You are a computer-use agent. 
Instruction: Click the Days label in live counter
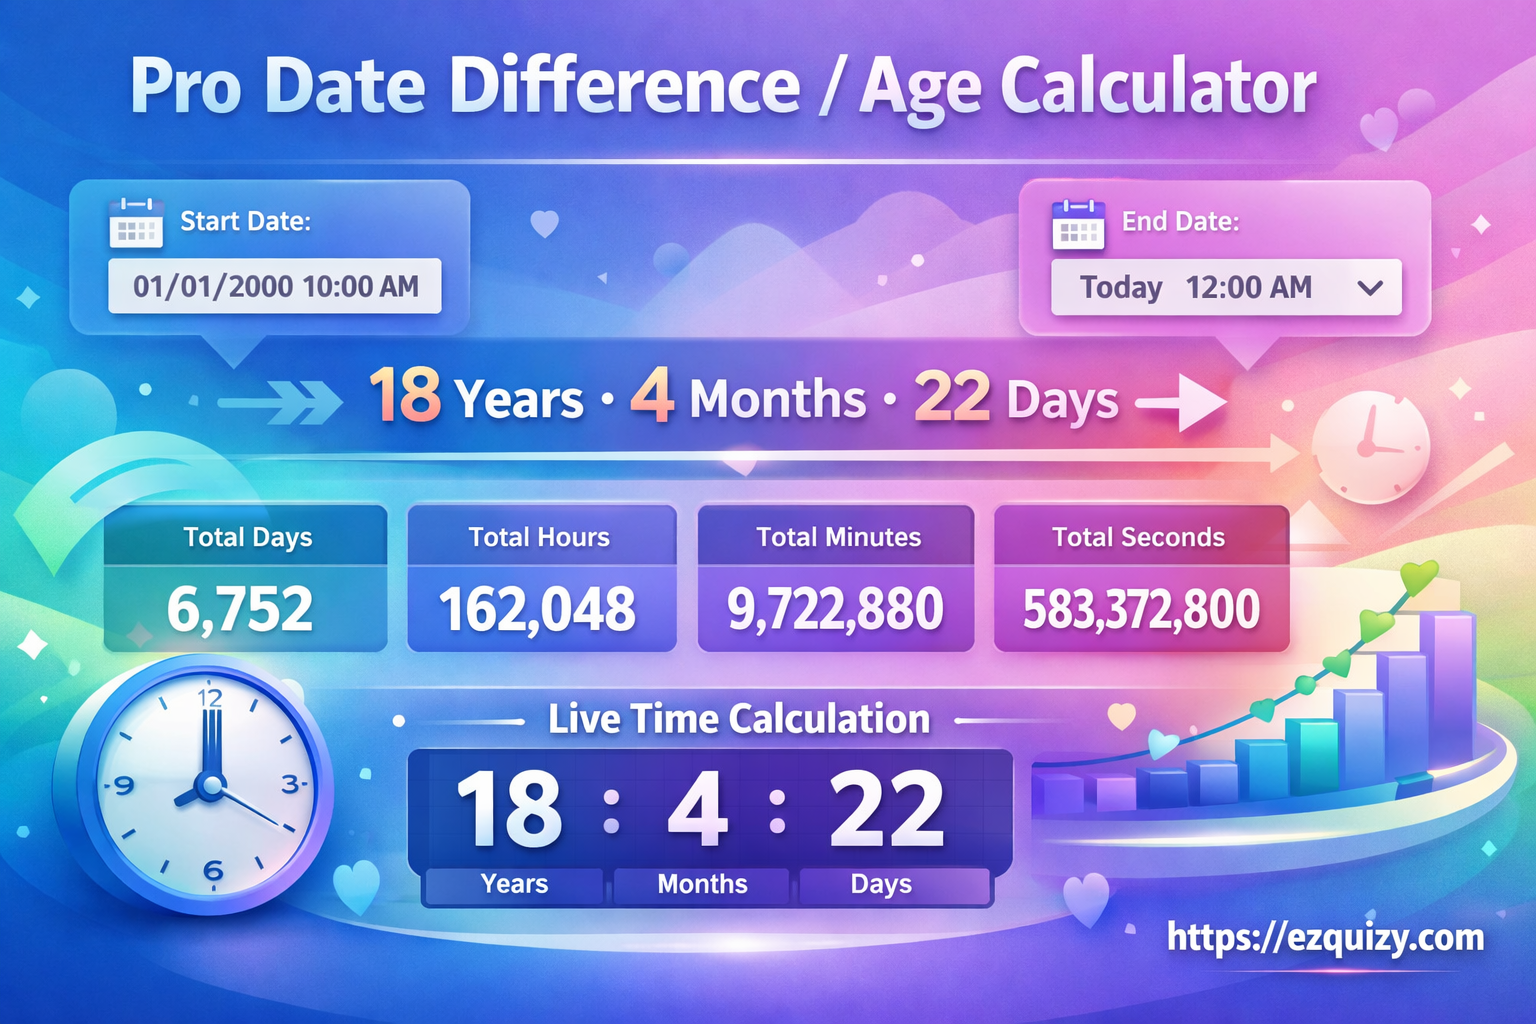pyautogui.click(x=881, y=884)
